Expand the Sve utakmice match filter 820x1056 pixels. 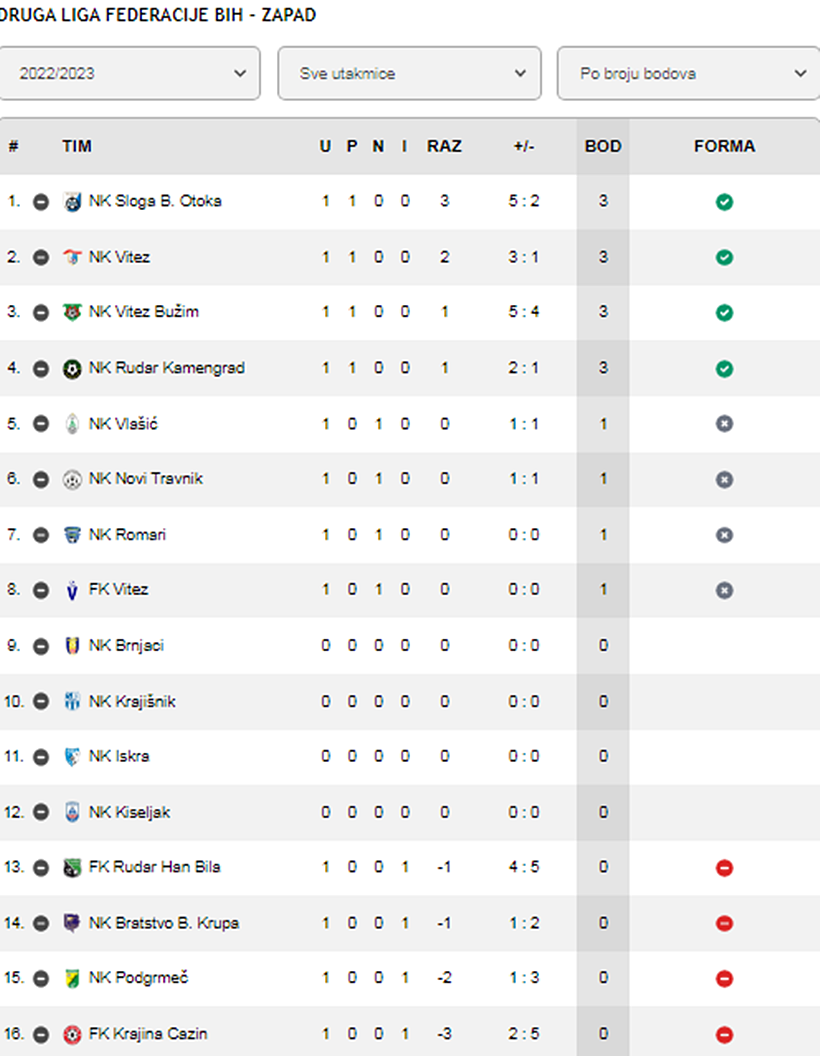click(409, 73)
